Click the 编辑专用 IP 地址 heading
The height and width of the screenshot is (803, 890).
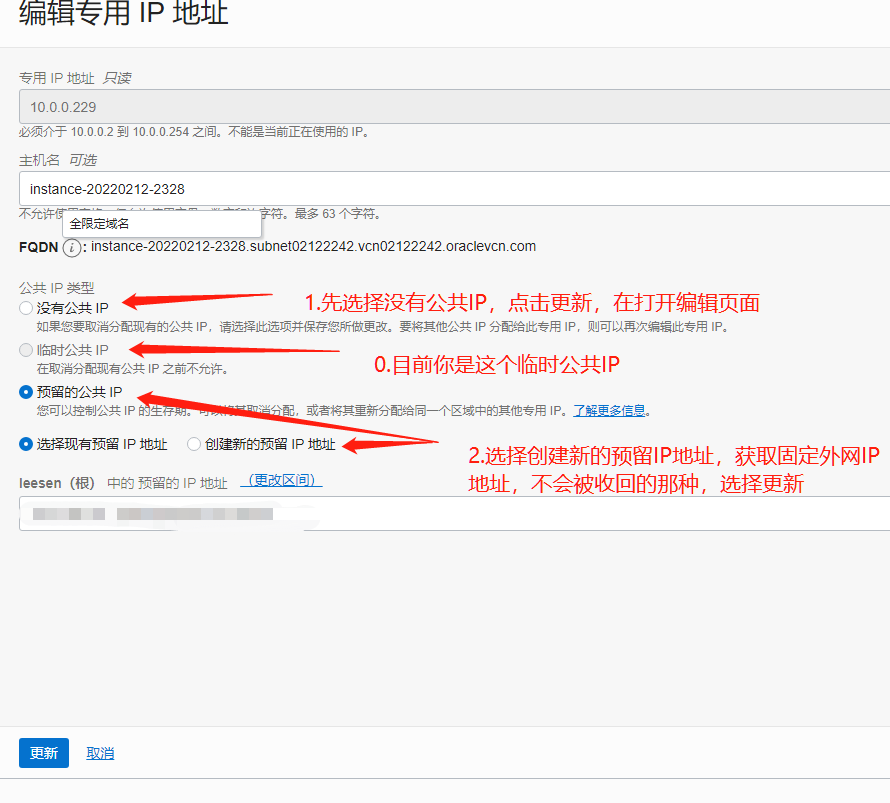tap(124, 12)
